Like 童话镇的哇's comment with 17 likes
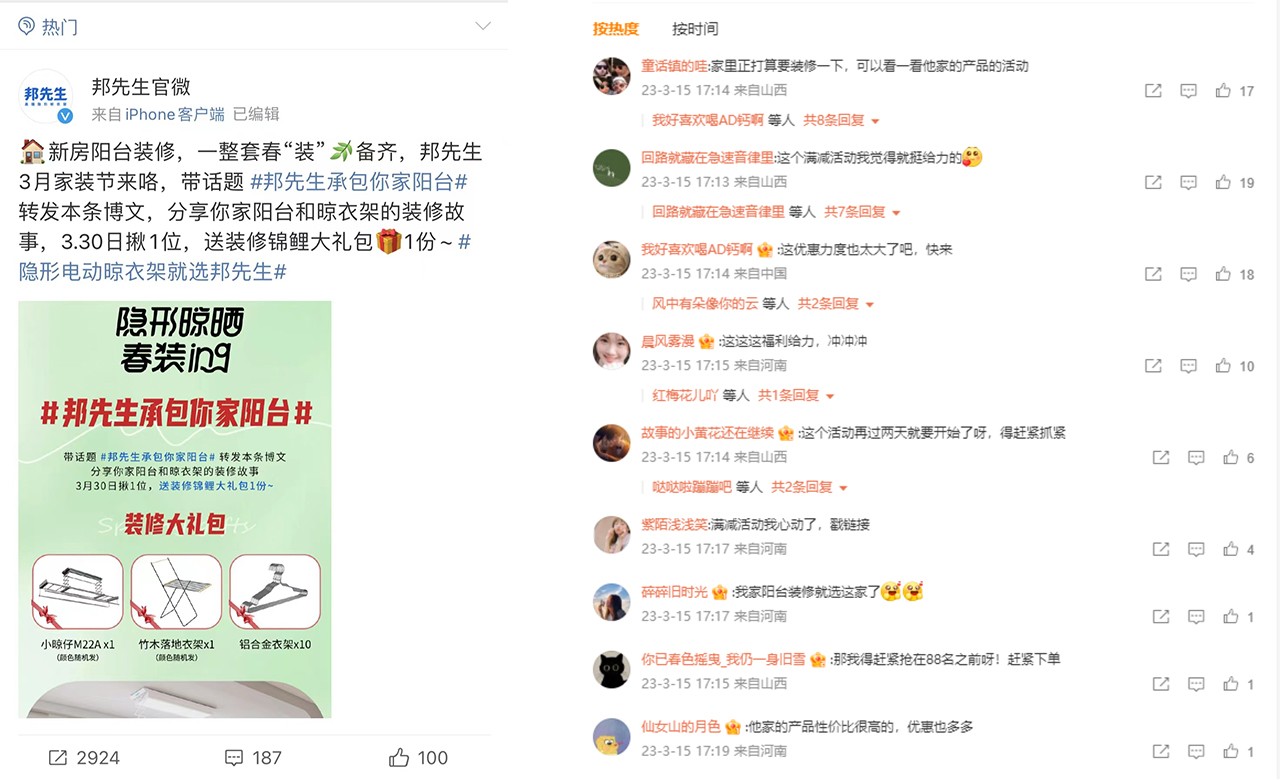The width and height of the screenshot is (1280, 780). coord(1222,91)
